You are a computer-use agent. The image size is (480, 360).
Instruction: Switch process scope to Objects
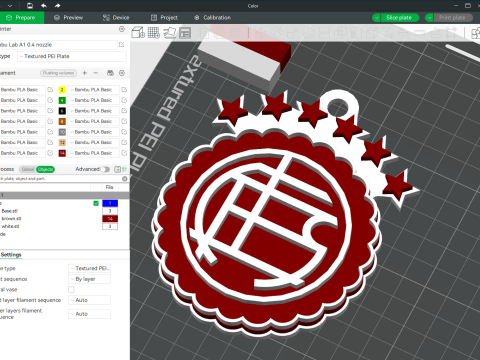(x=45, y=169)
